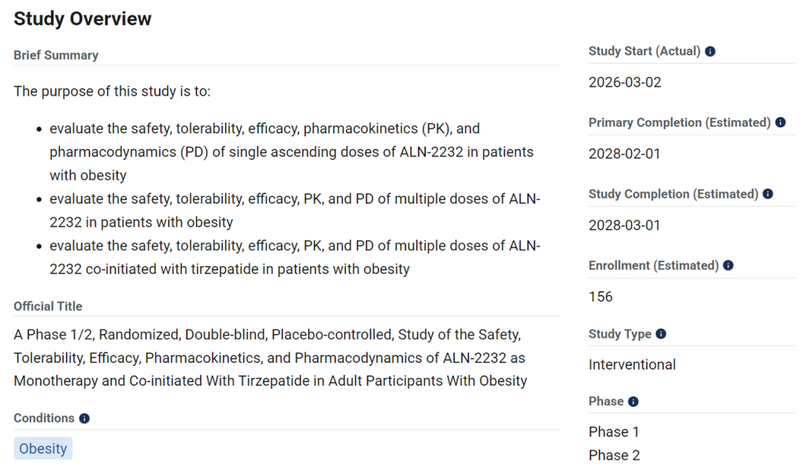The image size is (800, 474).
Task: Click the Phase 2 entry
Action: tap(614, 456)
